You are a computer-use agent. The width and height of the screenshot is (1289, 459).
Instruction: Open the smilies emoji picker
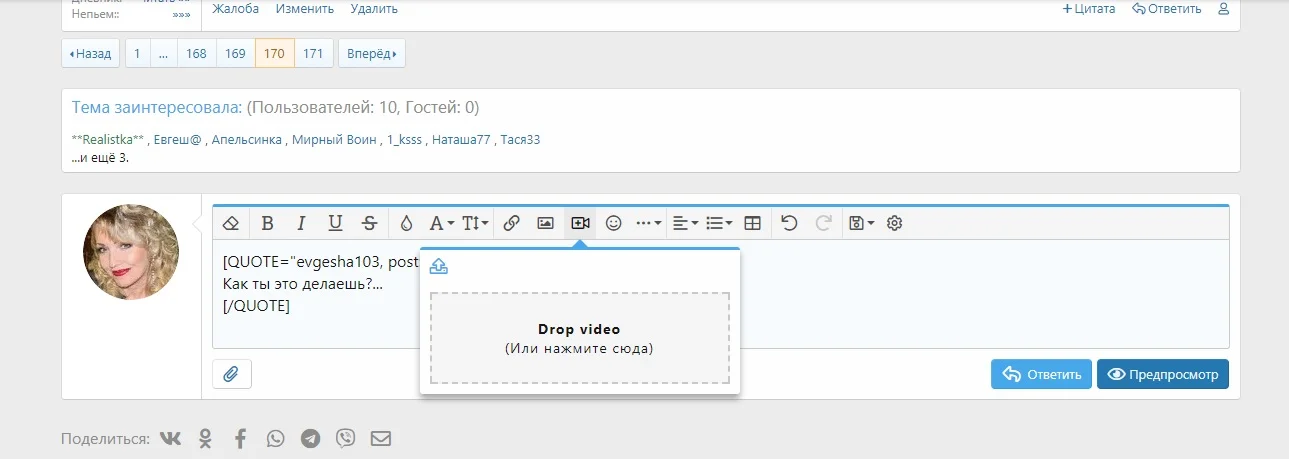pos(614,223)
